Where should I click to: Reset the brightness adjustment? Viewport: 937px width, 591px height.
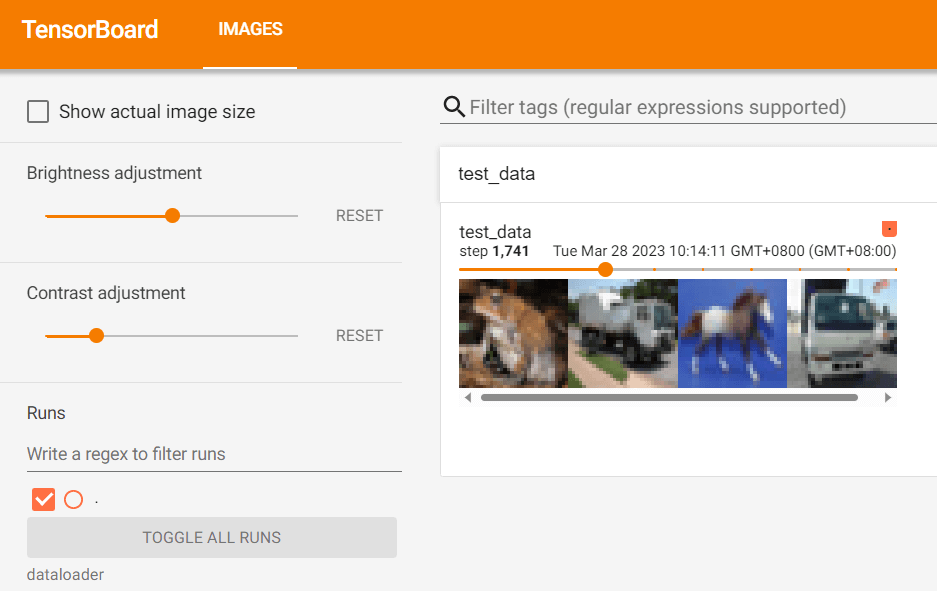(x=359, y=216)
